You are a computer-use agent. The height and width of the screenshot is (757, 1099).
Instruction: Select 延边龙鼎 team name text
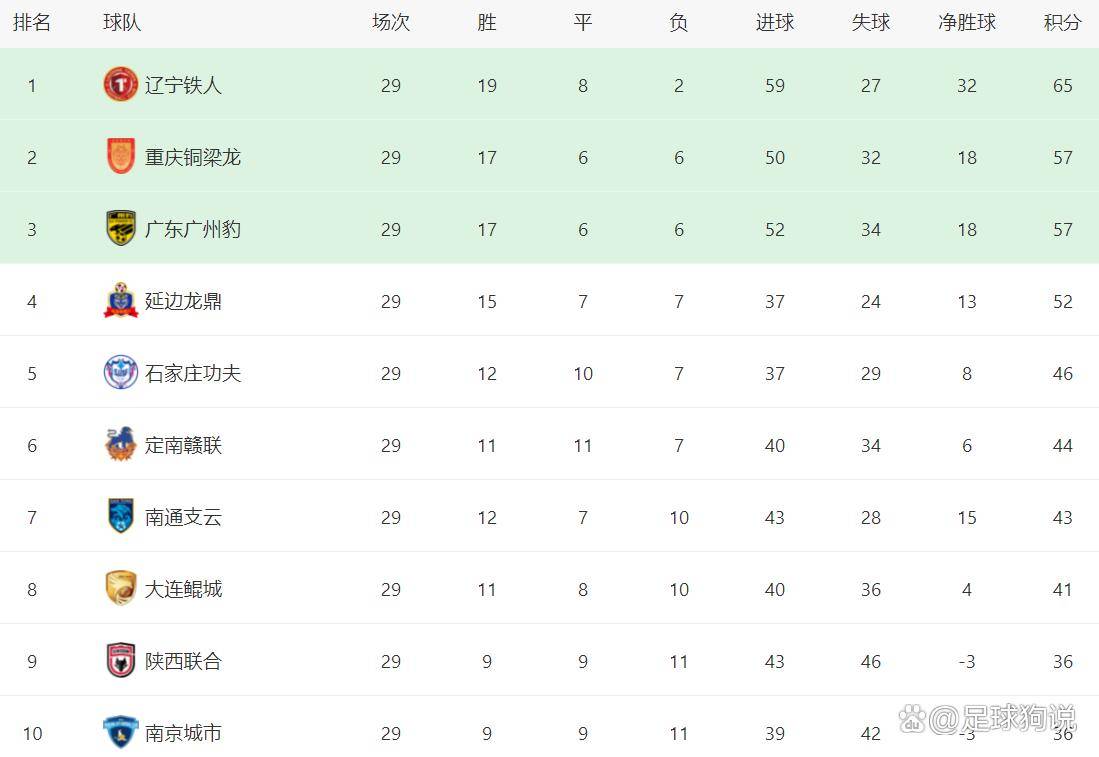183,301
